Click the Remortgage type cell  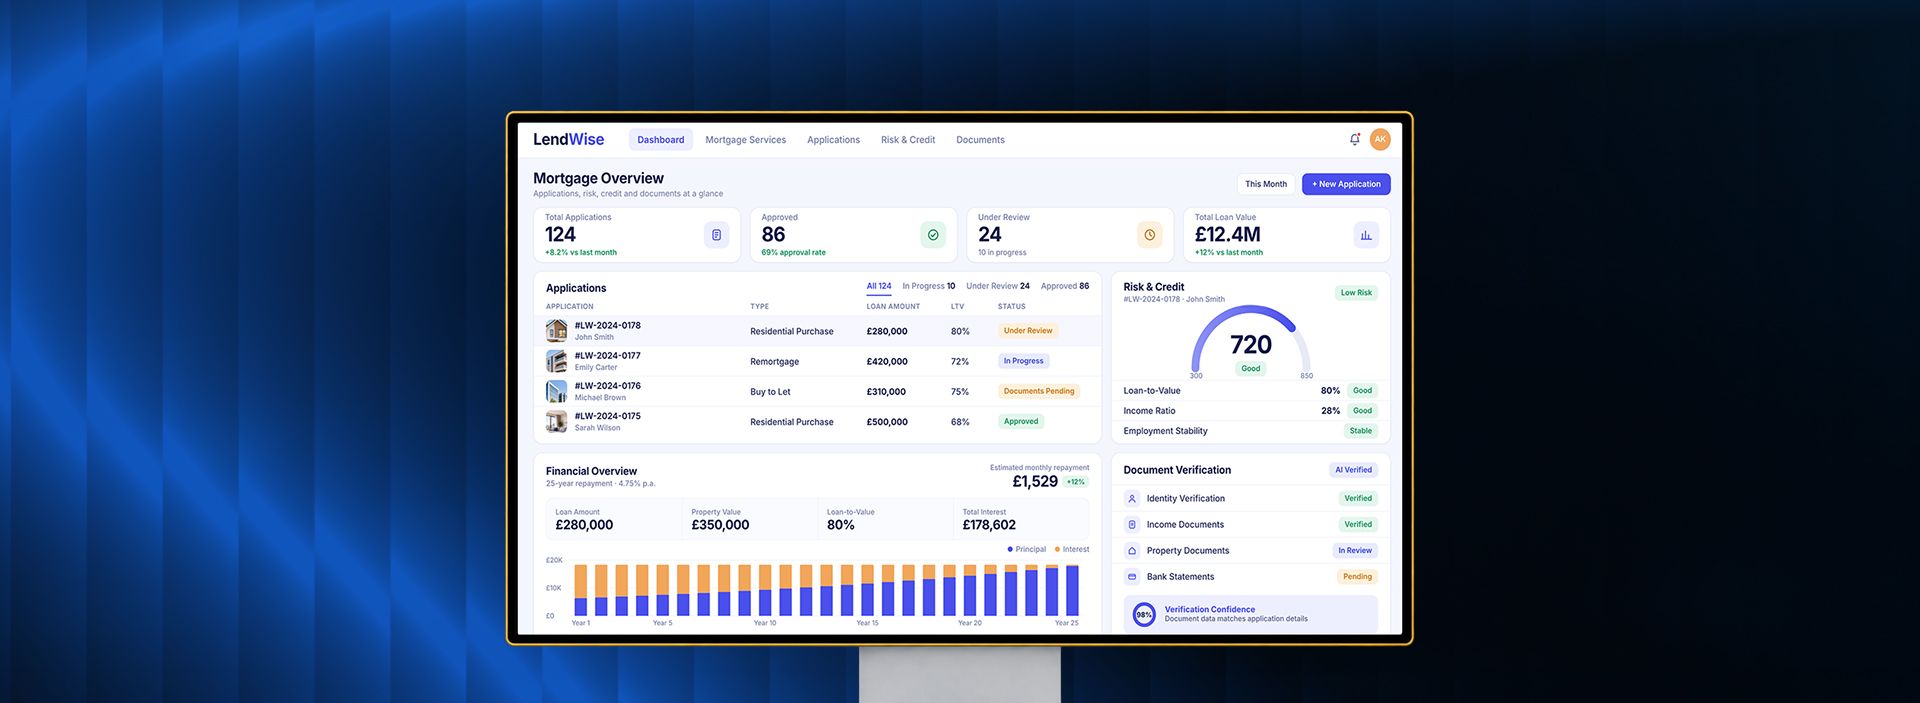click(x=775, y=362)
